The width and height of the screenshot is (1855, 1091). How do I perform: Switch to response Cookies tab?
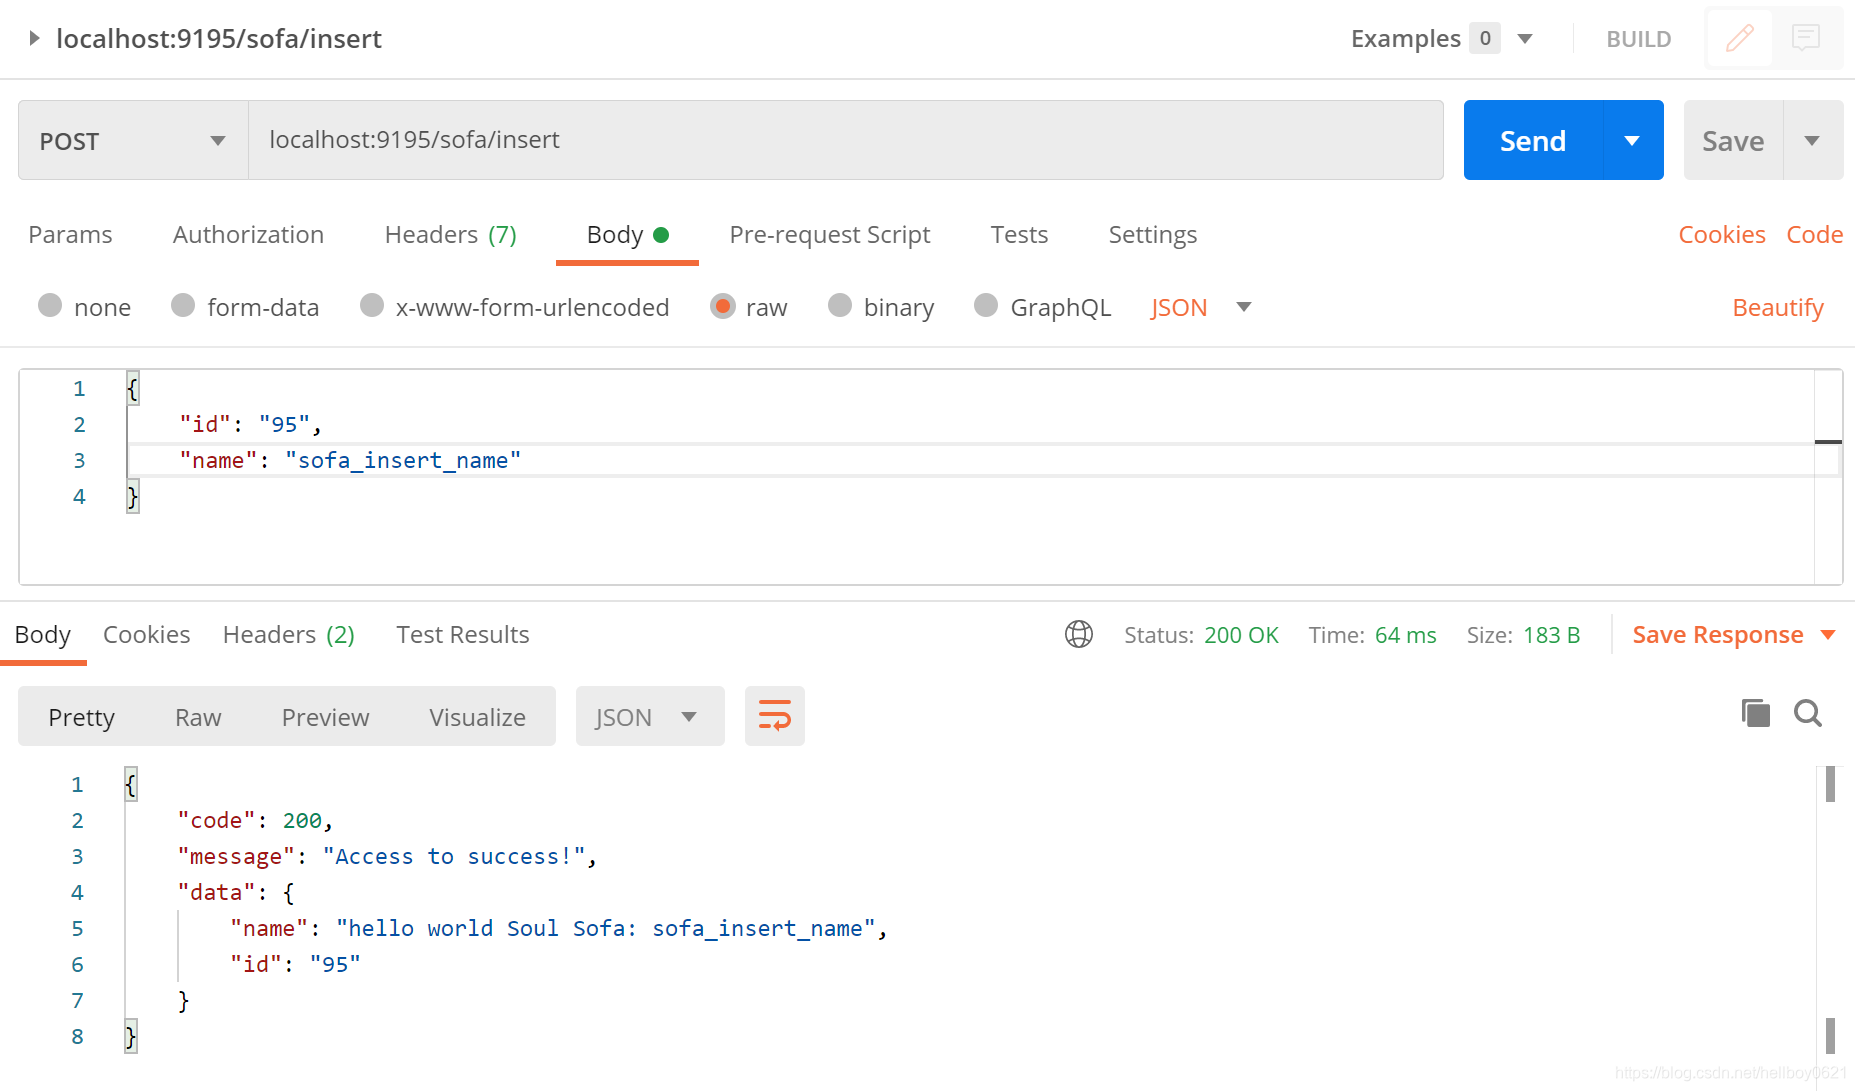[x=146, y=634]
